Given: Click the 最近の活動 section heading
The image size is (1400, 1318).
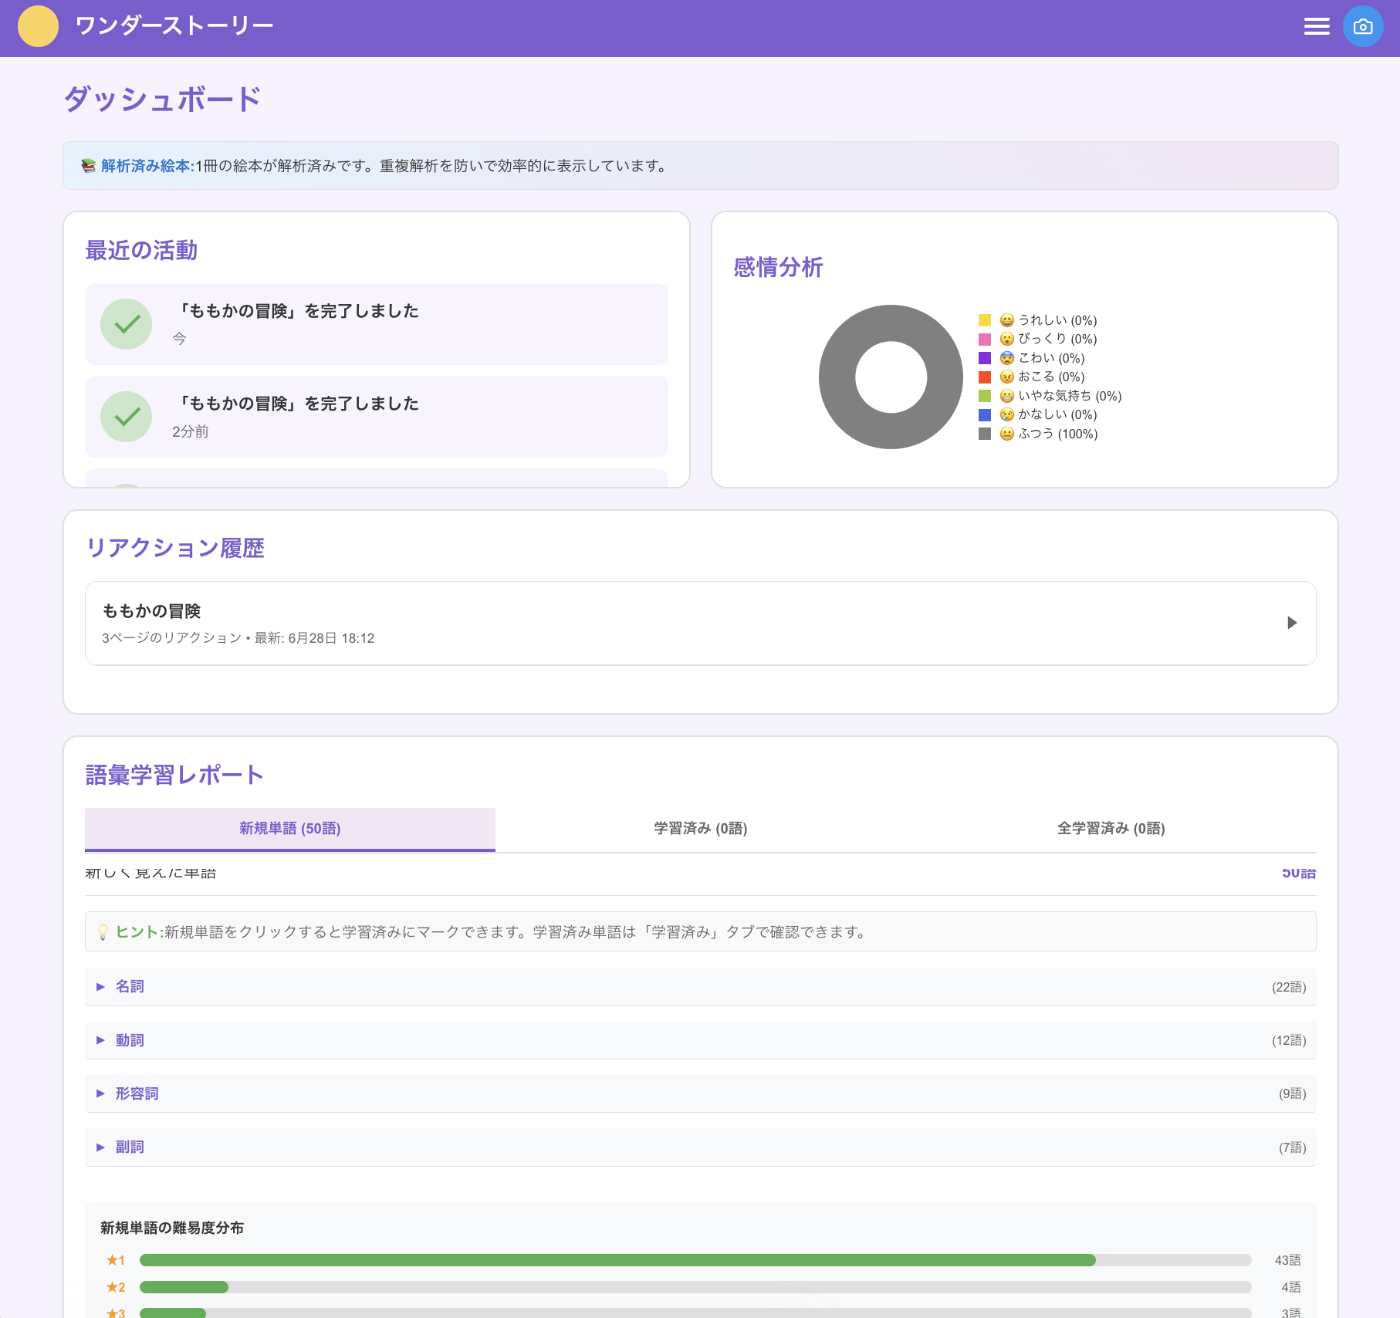Looking at the screenshot, I should click(141, 250).
